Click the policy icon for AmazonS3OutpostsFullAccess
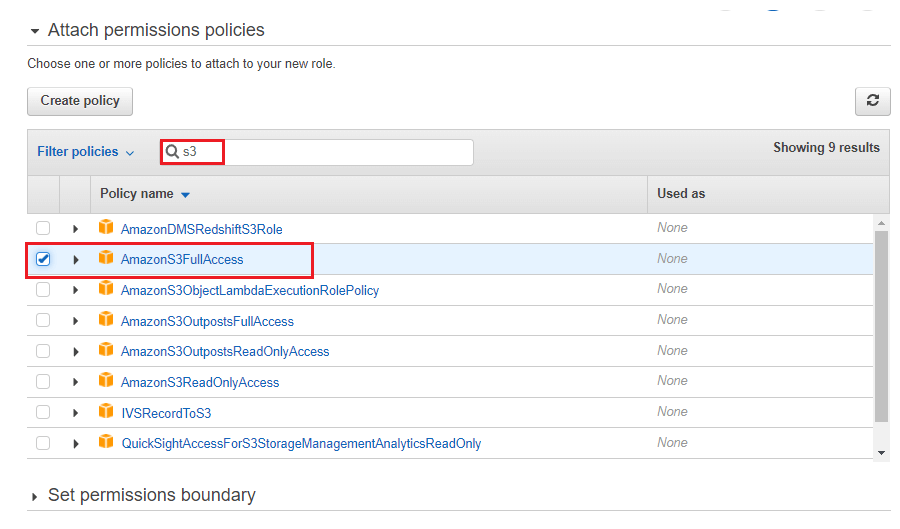Viewport: 900px width, 529px height. (x=106, y=319)
